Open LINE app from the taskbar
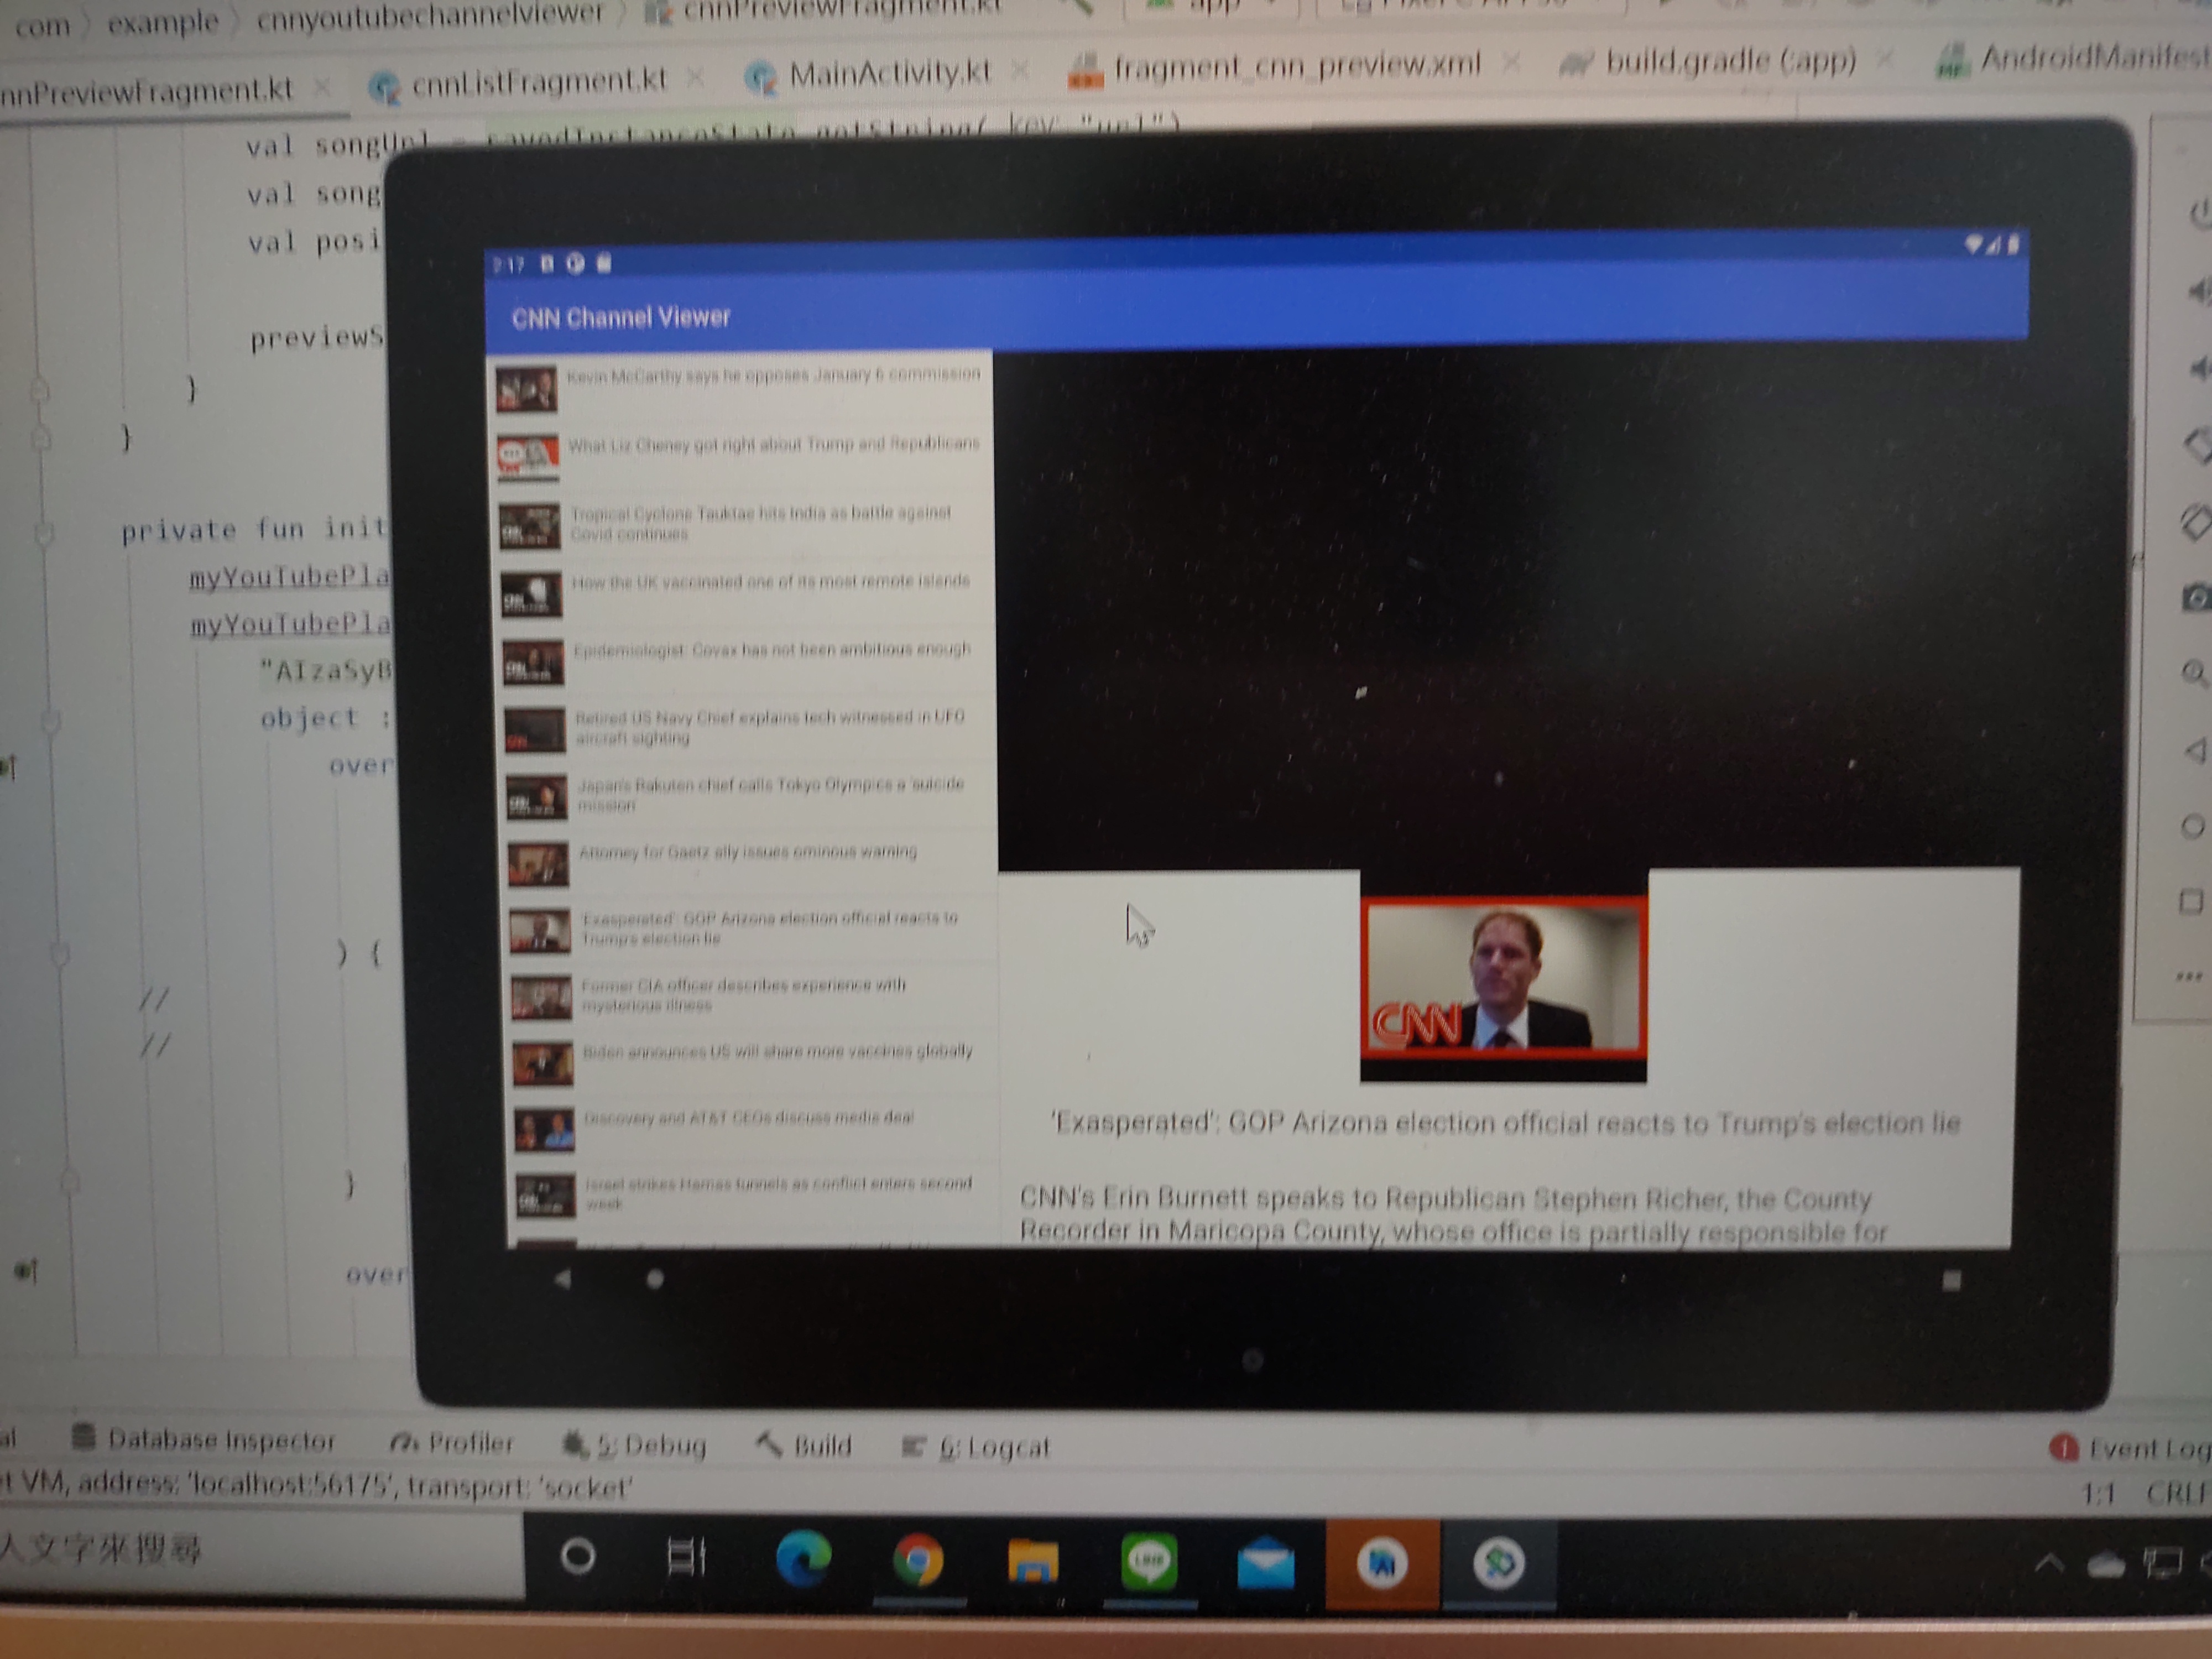The height and width of the screenshot is (1659, 2212). 1149,1561
